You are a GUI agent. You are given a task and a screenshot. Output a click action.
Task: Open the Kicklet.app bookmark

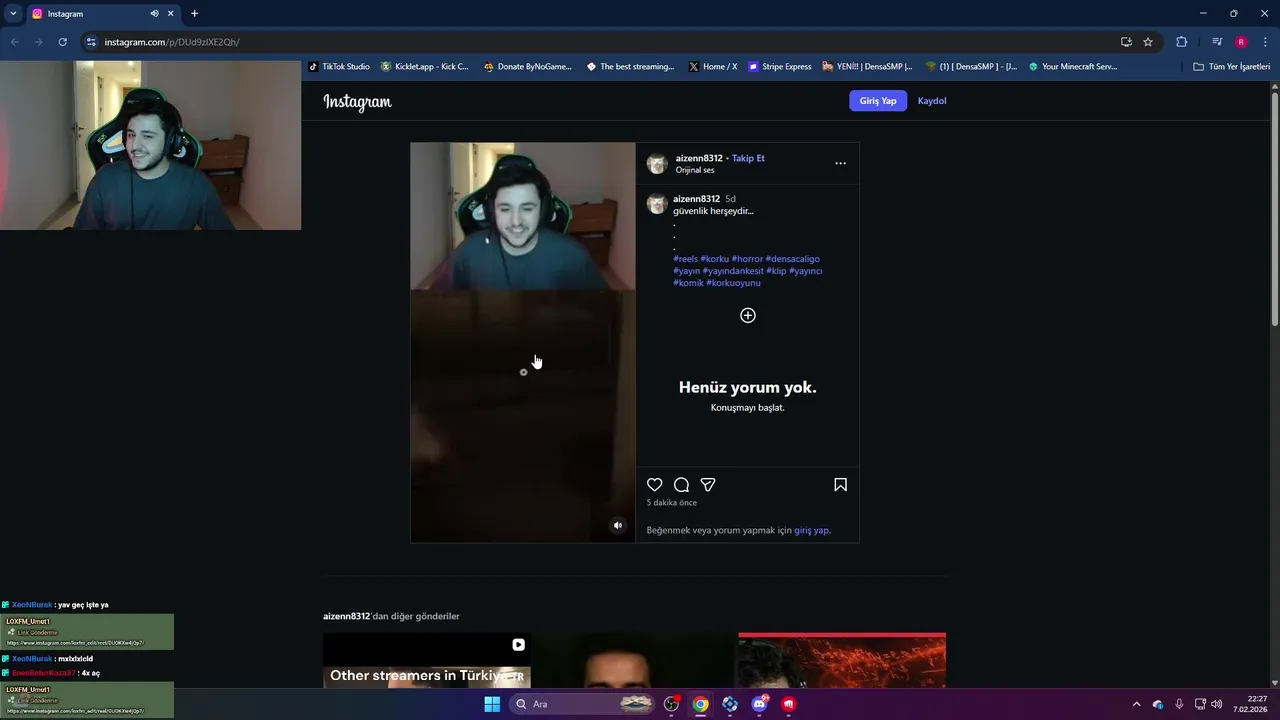pos(425,67)
